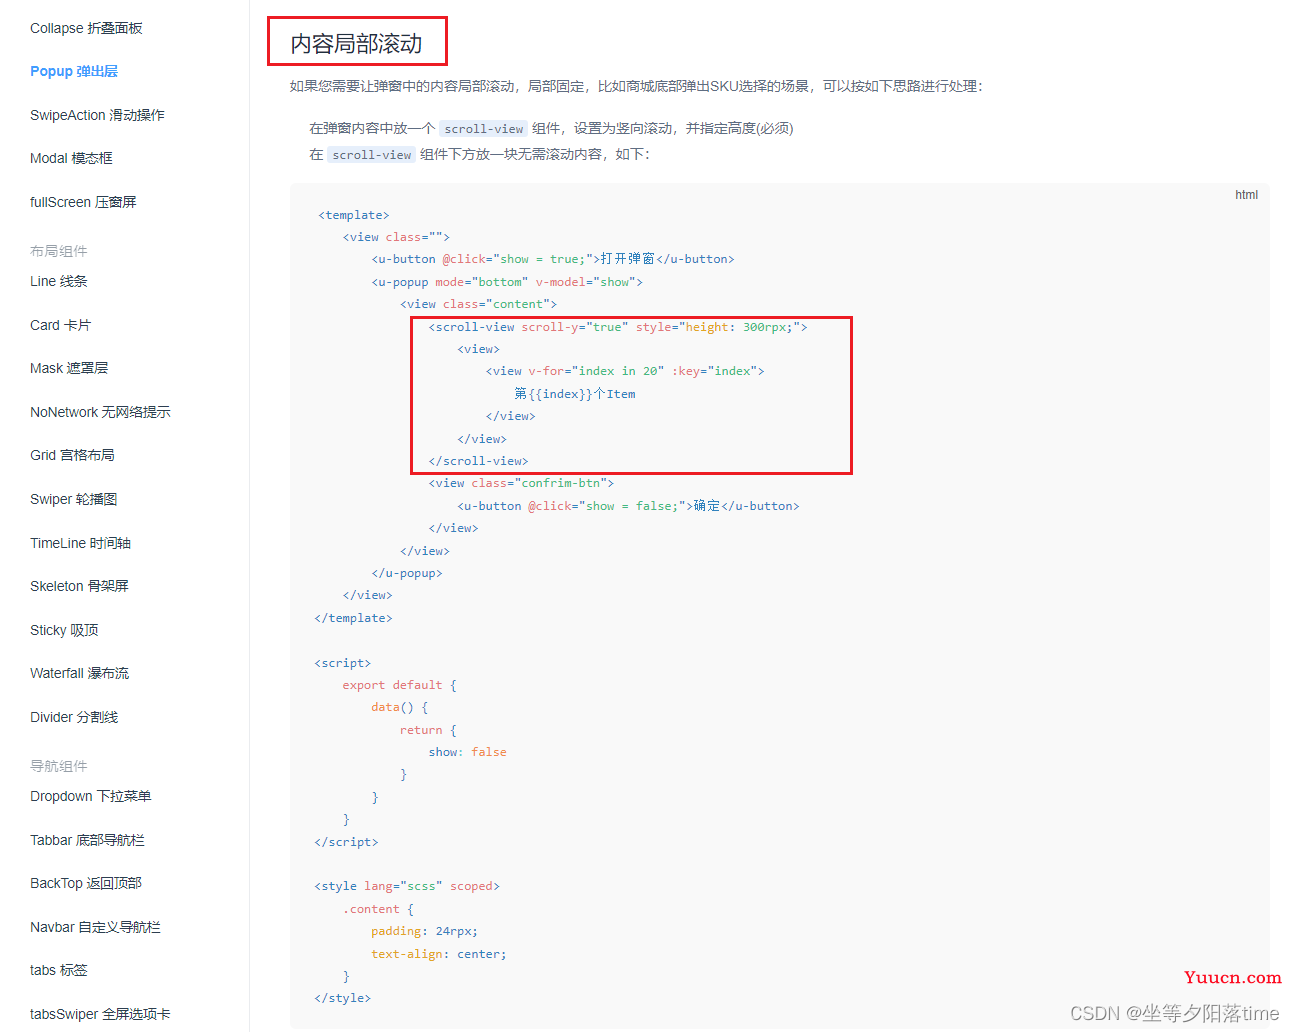Click the u-popup mode="bottom" line
Image resolution: width=1294 pixels, height=1032 pixels.
coord(507,282)
